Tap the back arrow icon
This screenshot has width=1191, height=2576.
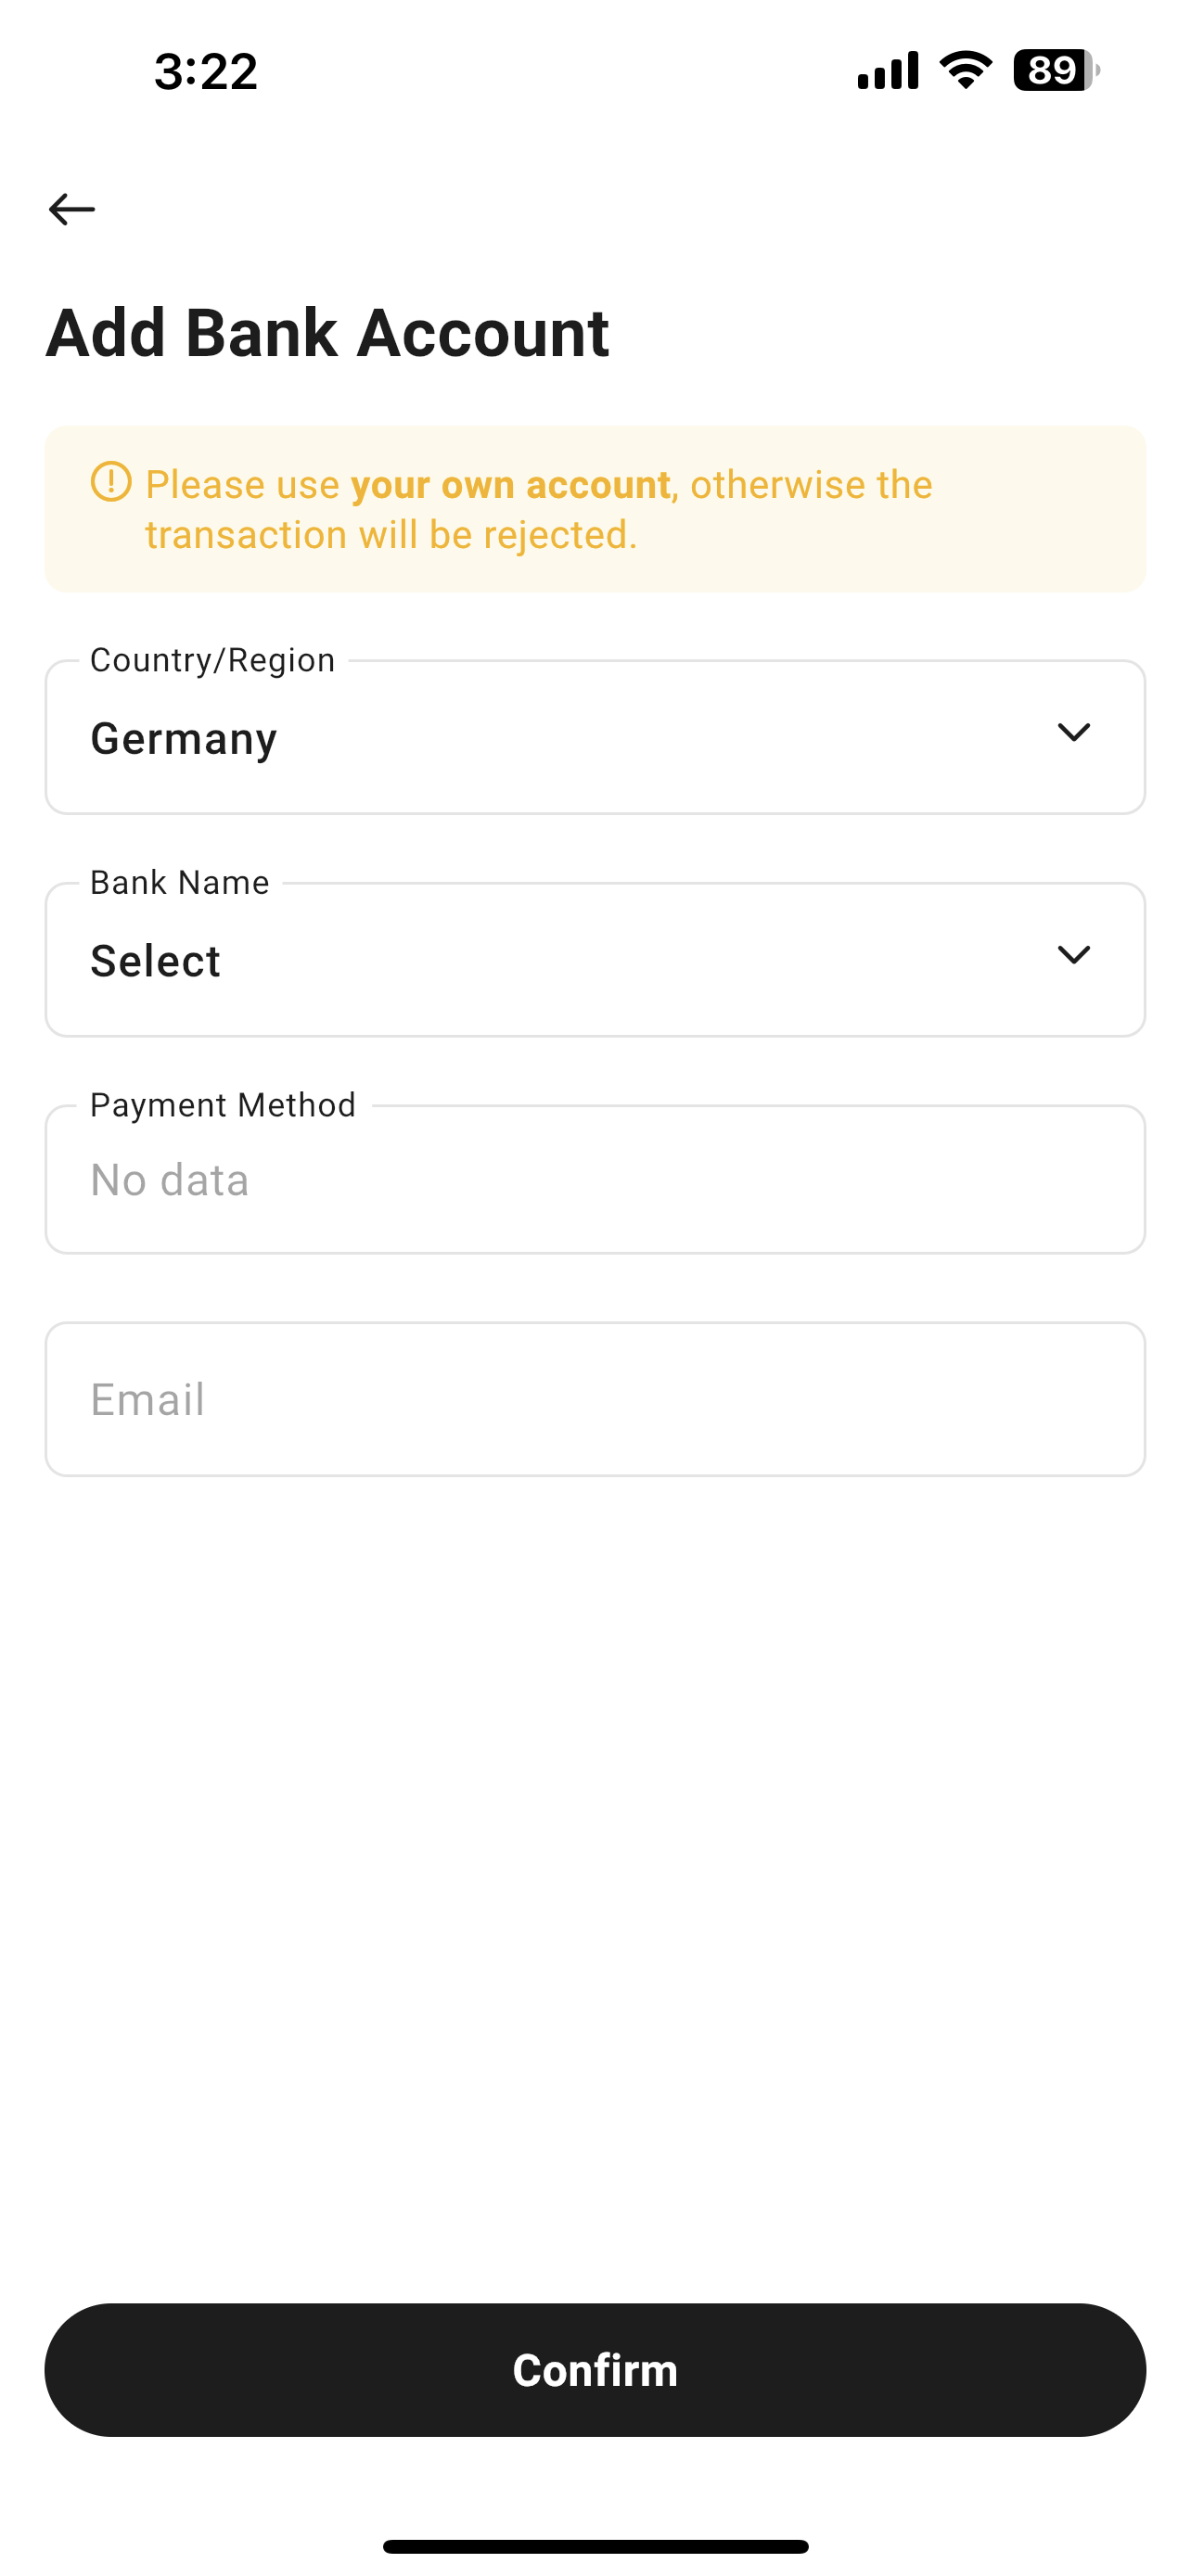click(72, 209)
